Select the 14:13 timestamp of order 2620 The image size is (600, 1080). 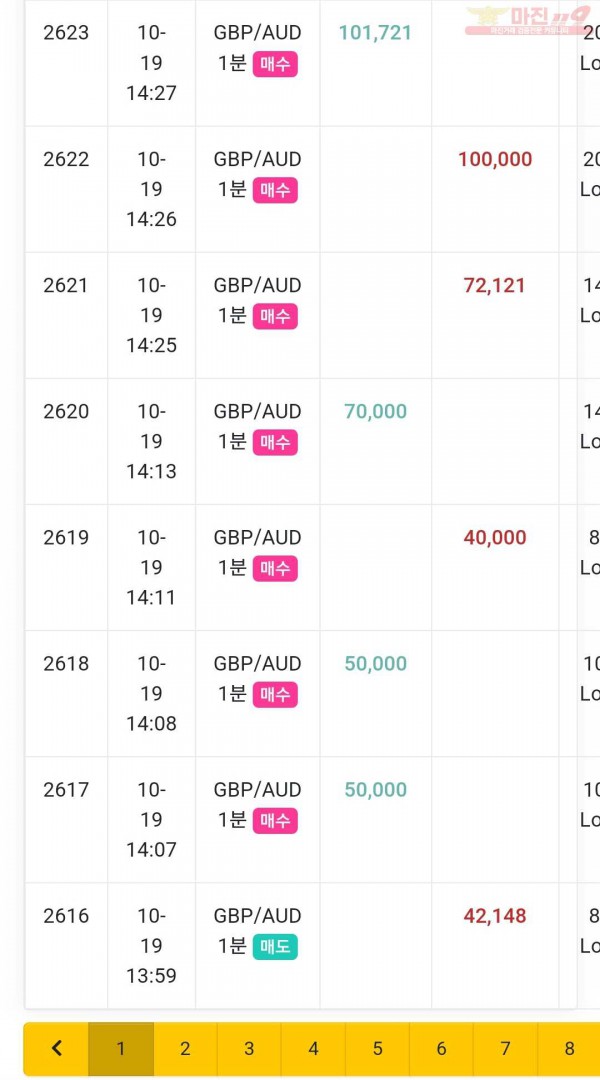(x=151, y=472)
